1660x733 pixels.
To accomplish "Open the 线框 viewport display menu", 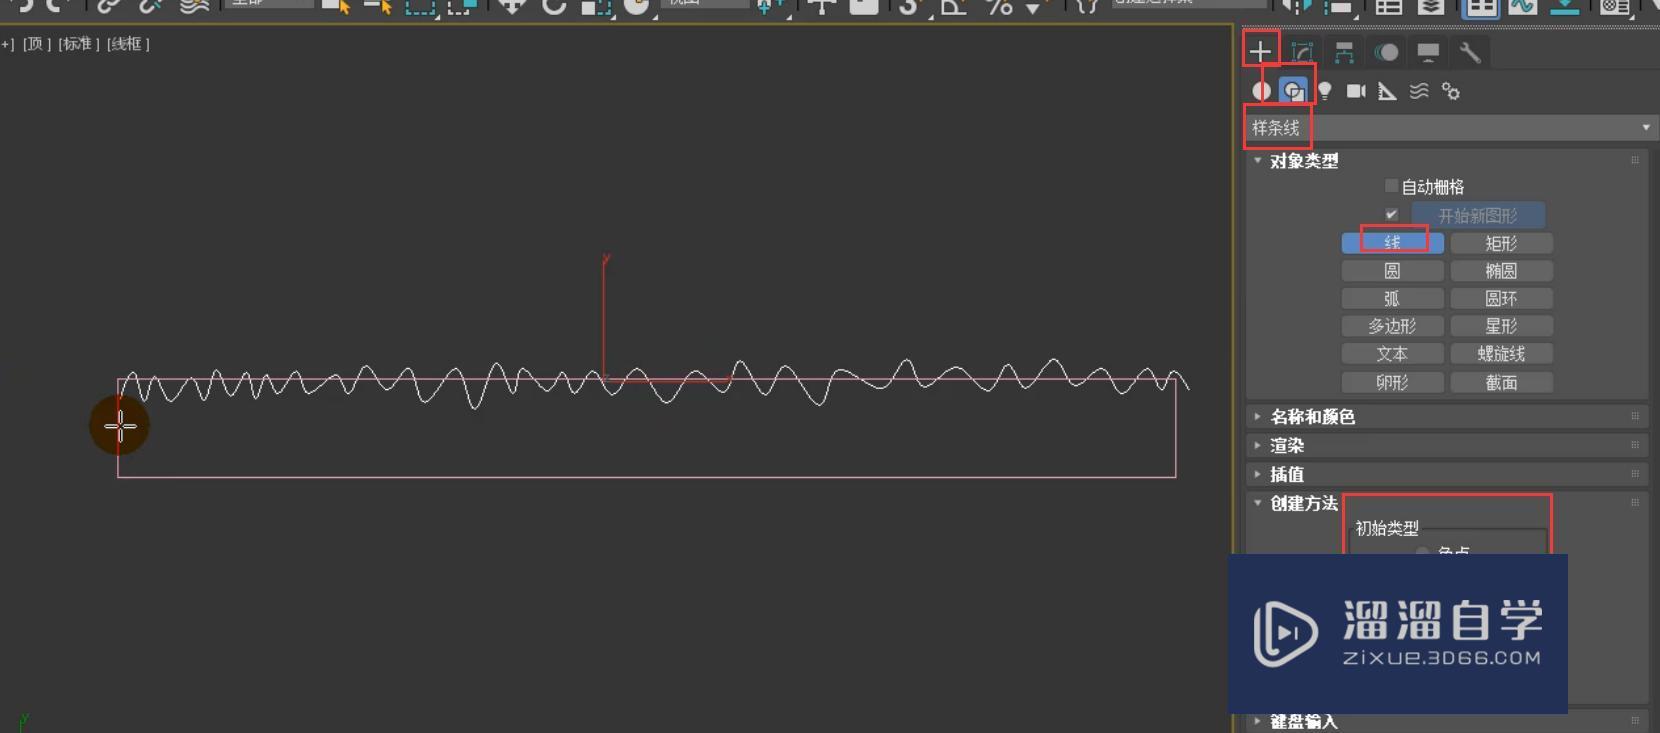I will tap(128, 44).
